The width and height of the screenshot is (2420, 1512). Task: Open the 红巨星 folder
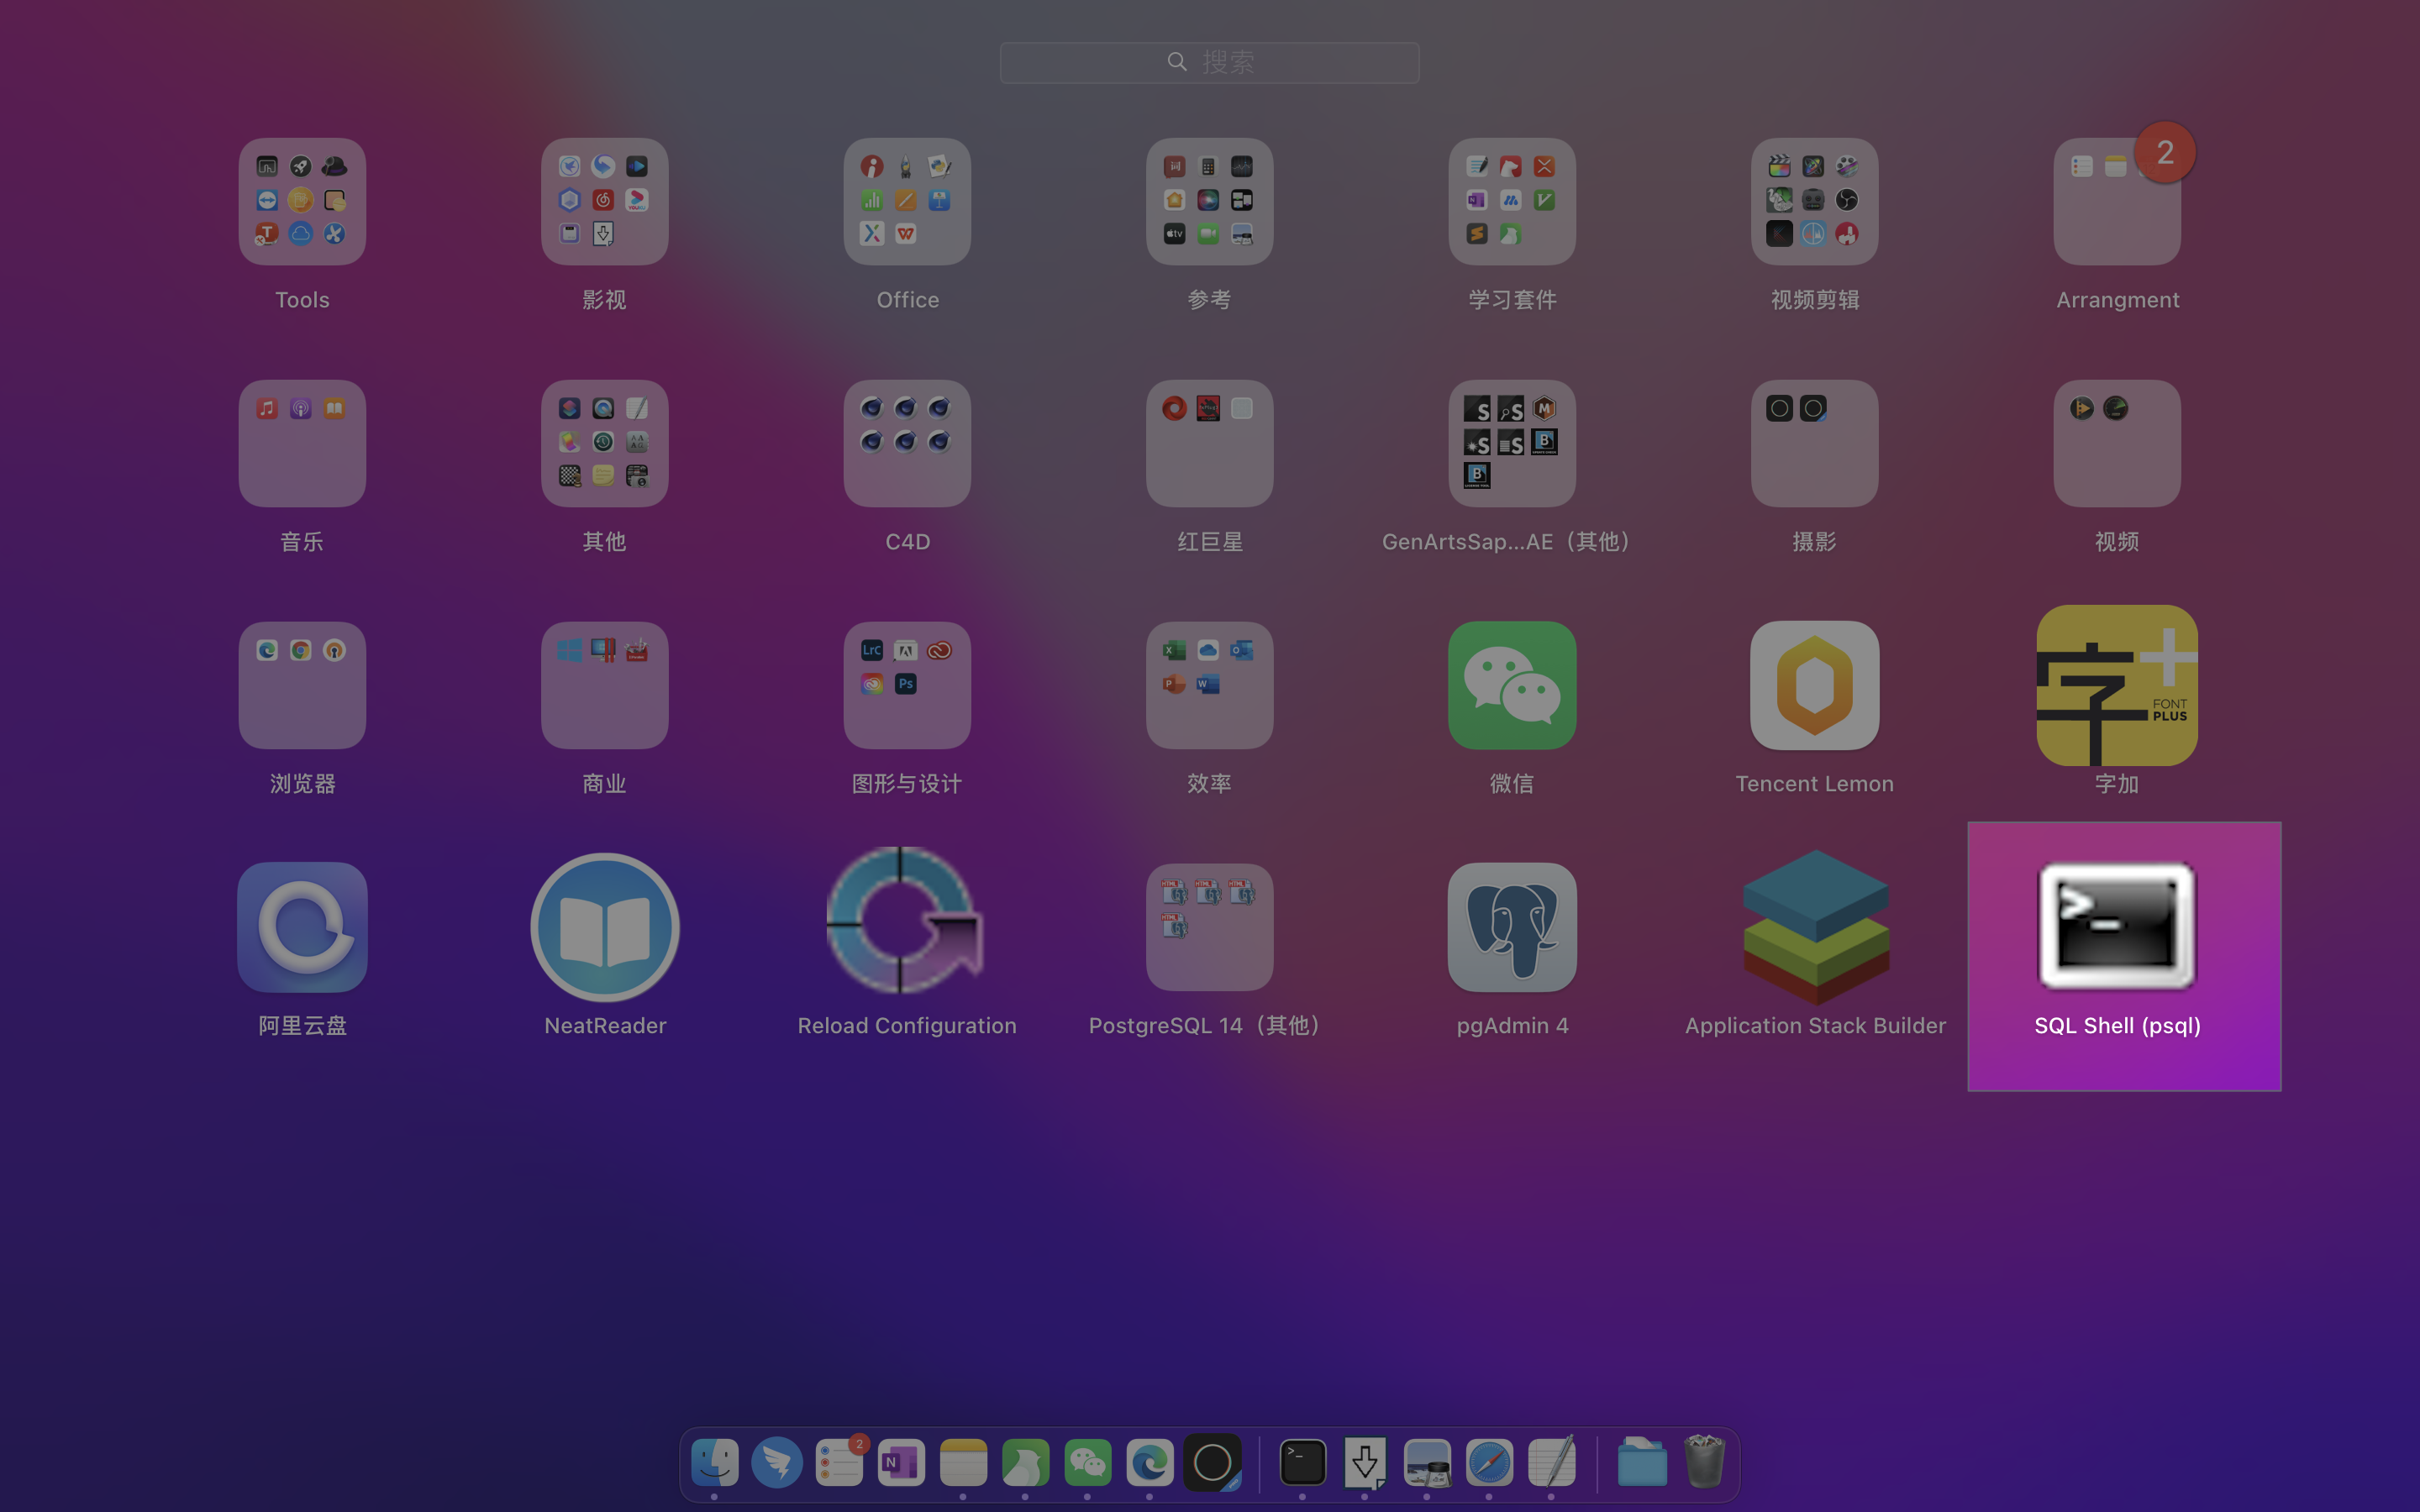coord(1210,443)
